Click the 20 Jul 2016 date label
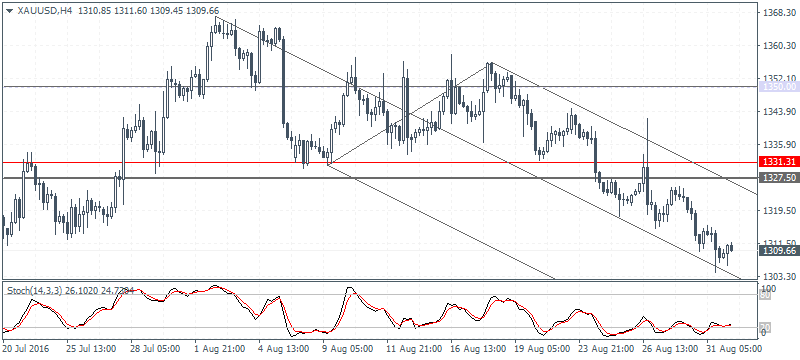The image size is (800, 360). (x=26, y=349)
